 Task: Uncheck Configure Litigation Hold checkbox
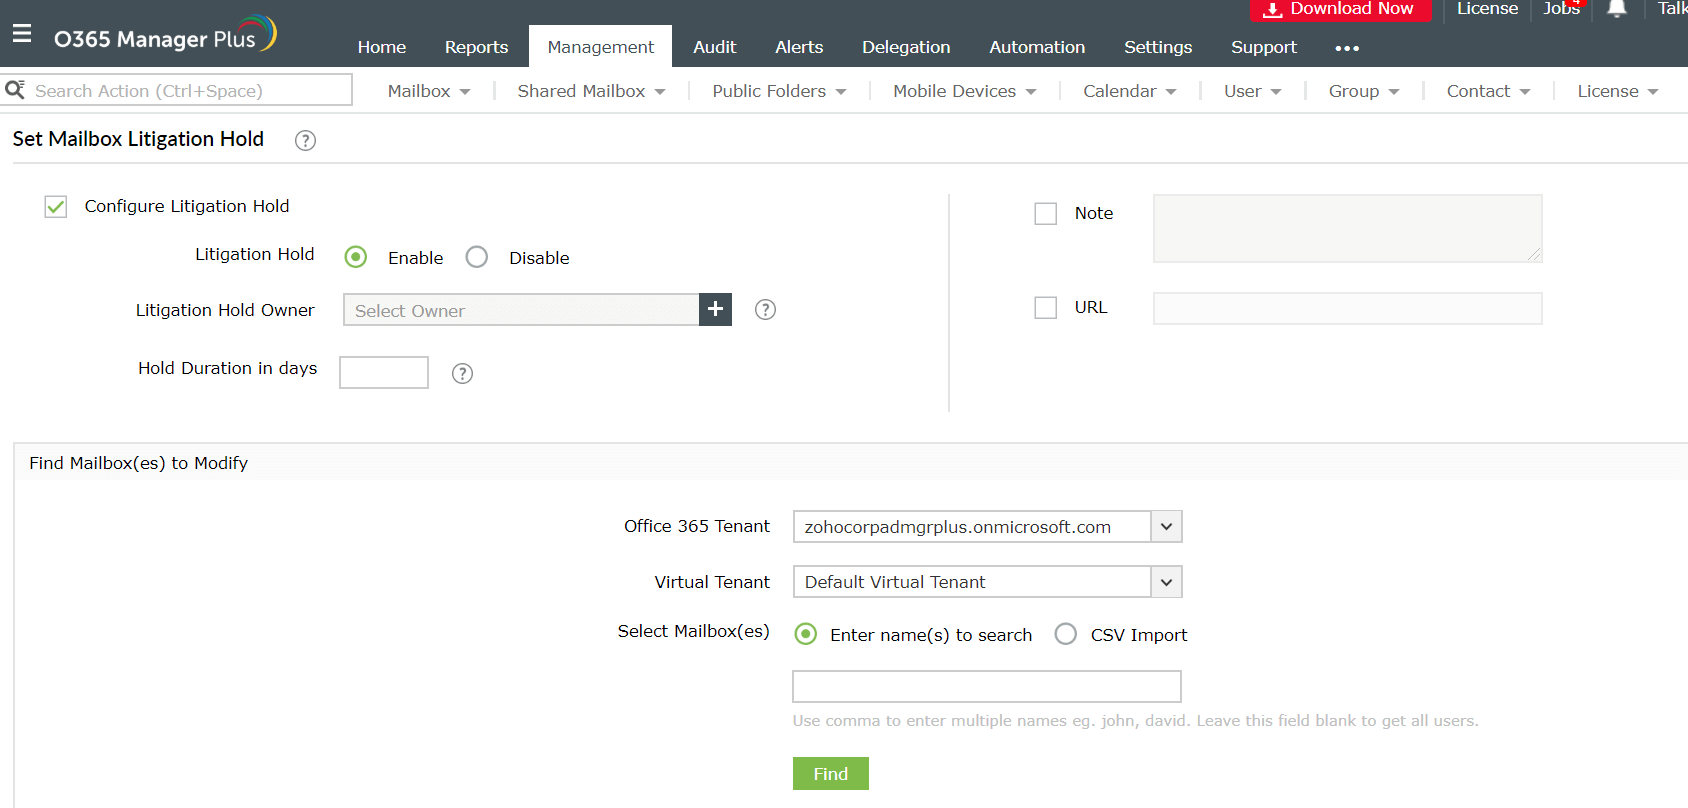(x=56, y=207)
